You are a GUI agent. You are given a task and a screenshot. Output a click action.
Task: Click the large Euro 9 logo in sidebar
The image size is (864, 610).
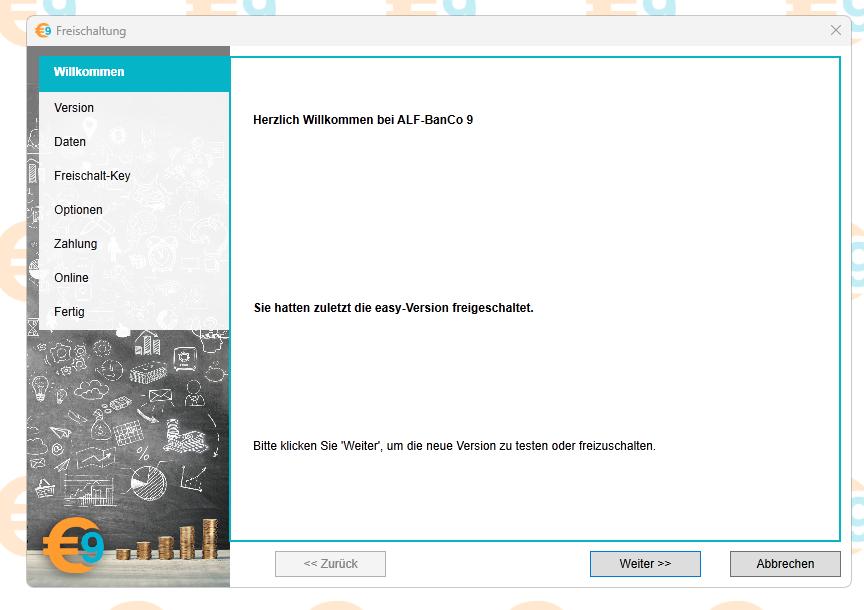tap(73, 545)
